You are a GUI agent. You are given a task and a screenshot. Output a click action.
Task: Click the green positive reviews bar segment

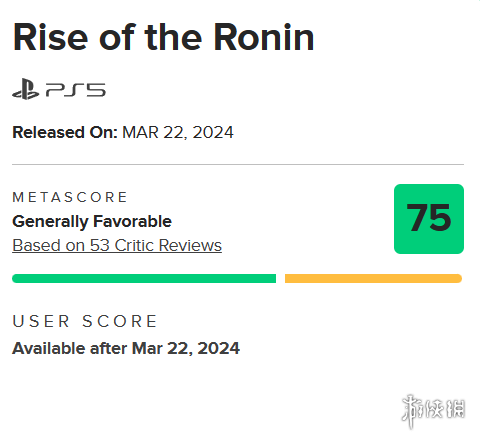coord(144,278)
